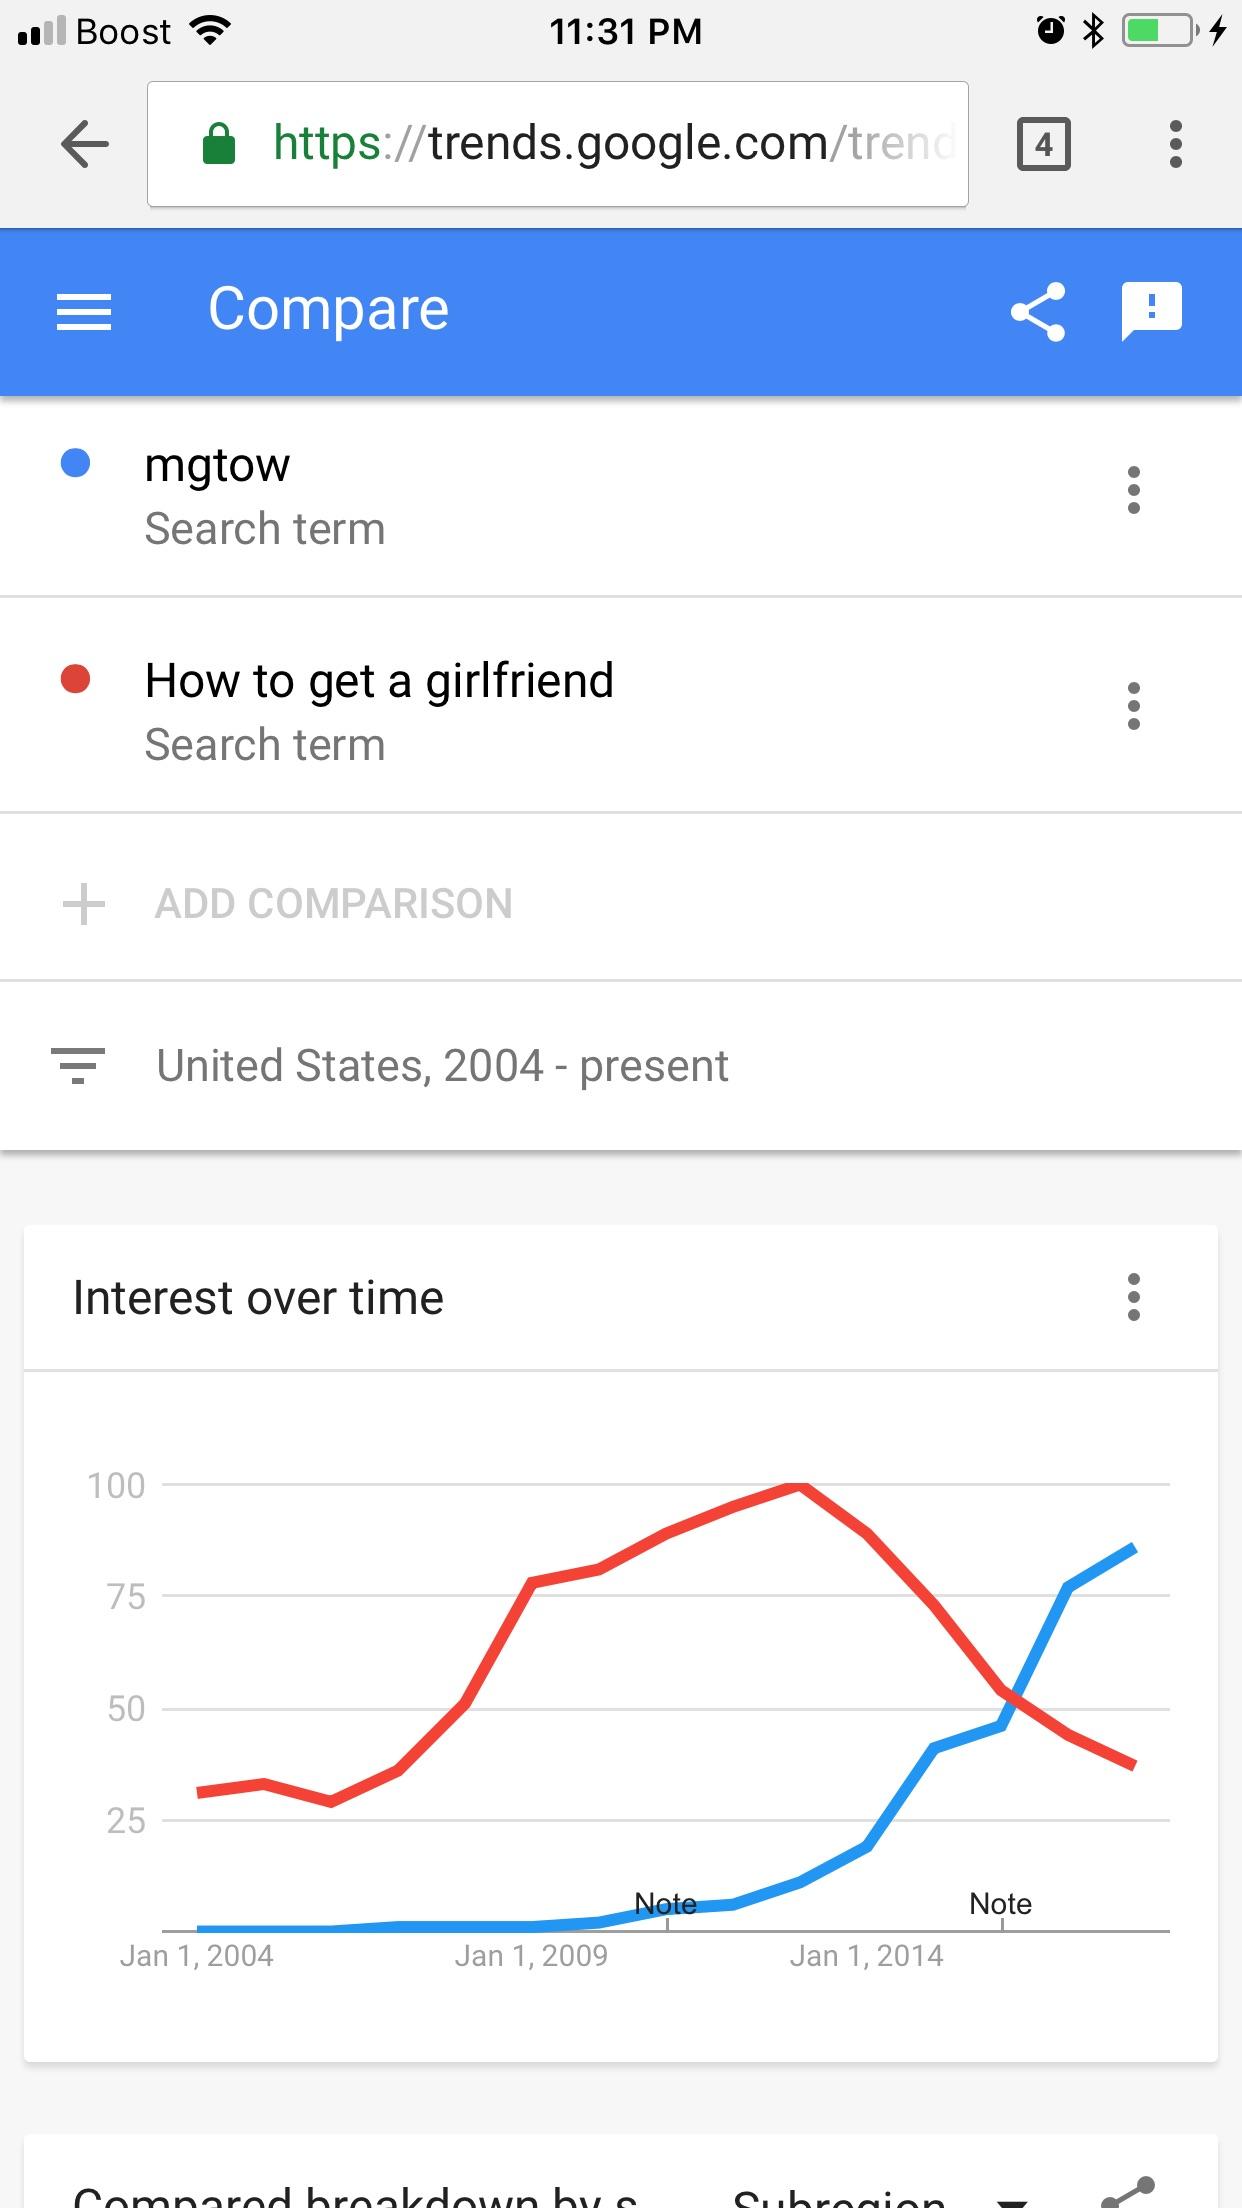The width and height of the screenshot is (1242, 2208).
Task: Click the red girlfriend term color dot
Action: pos(76,679)
